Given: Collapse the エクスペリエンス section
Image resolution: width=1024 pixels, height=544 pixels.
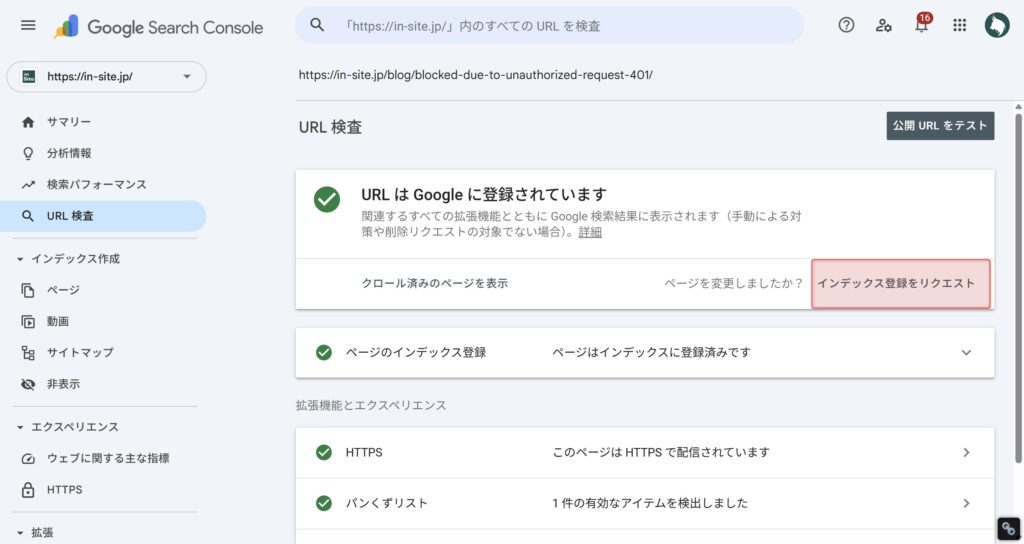Looking at the screenshot, I should click(x=20, y=427).
